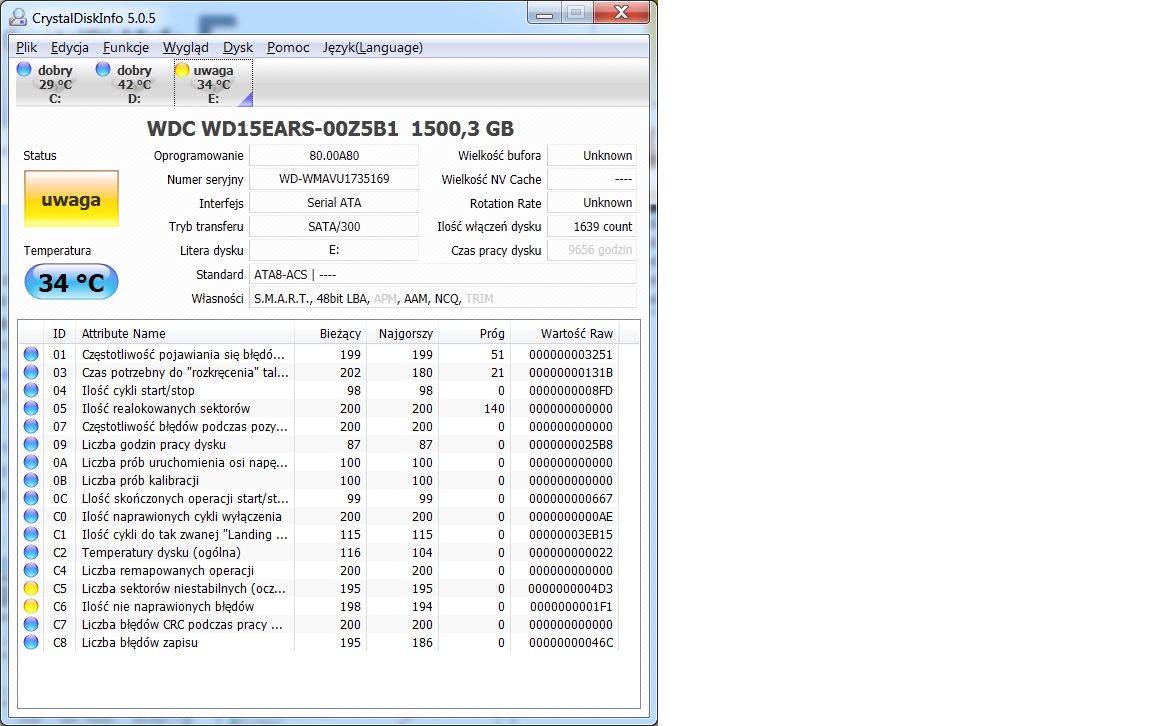The image size is (1152, 726).
Task: Click the yellow uwaga health status button
Action: [71, 199]
